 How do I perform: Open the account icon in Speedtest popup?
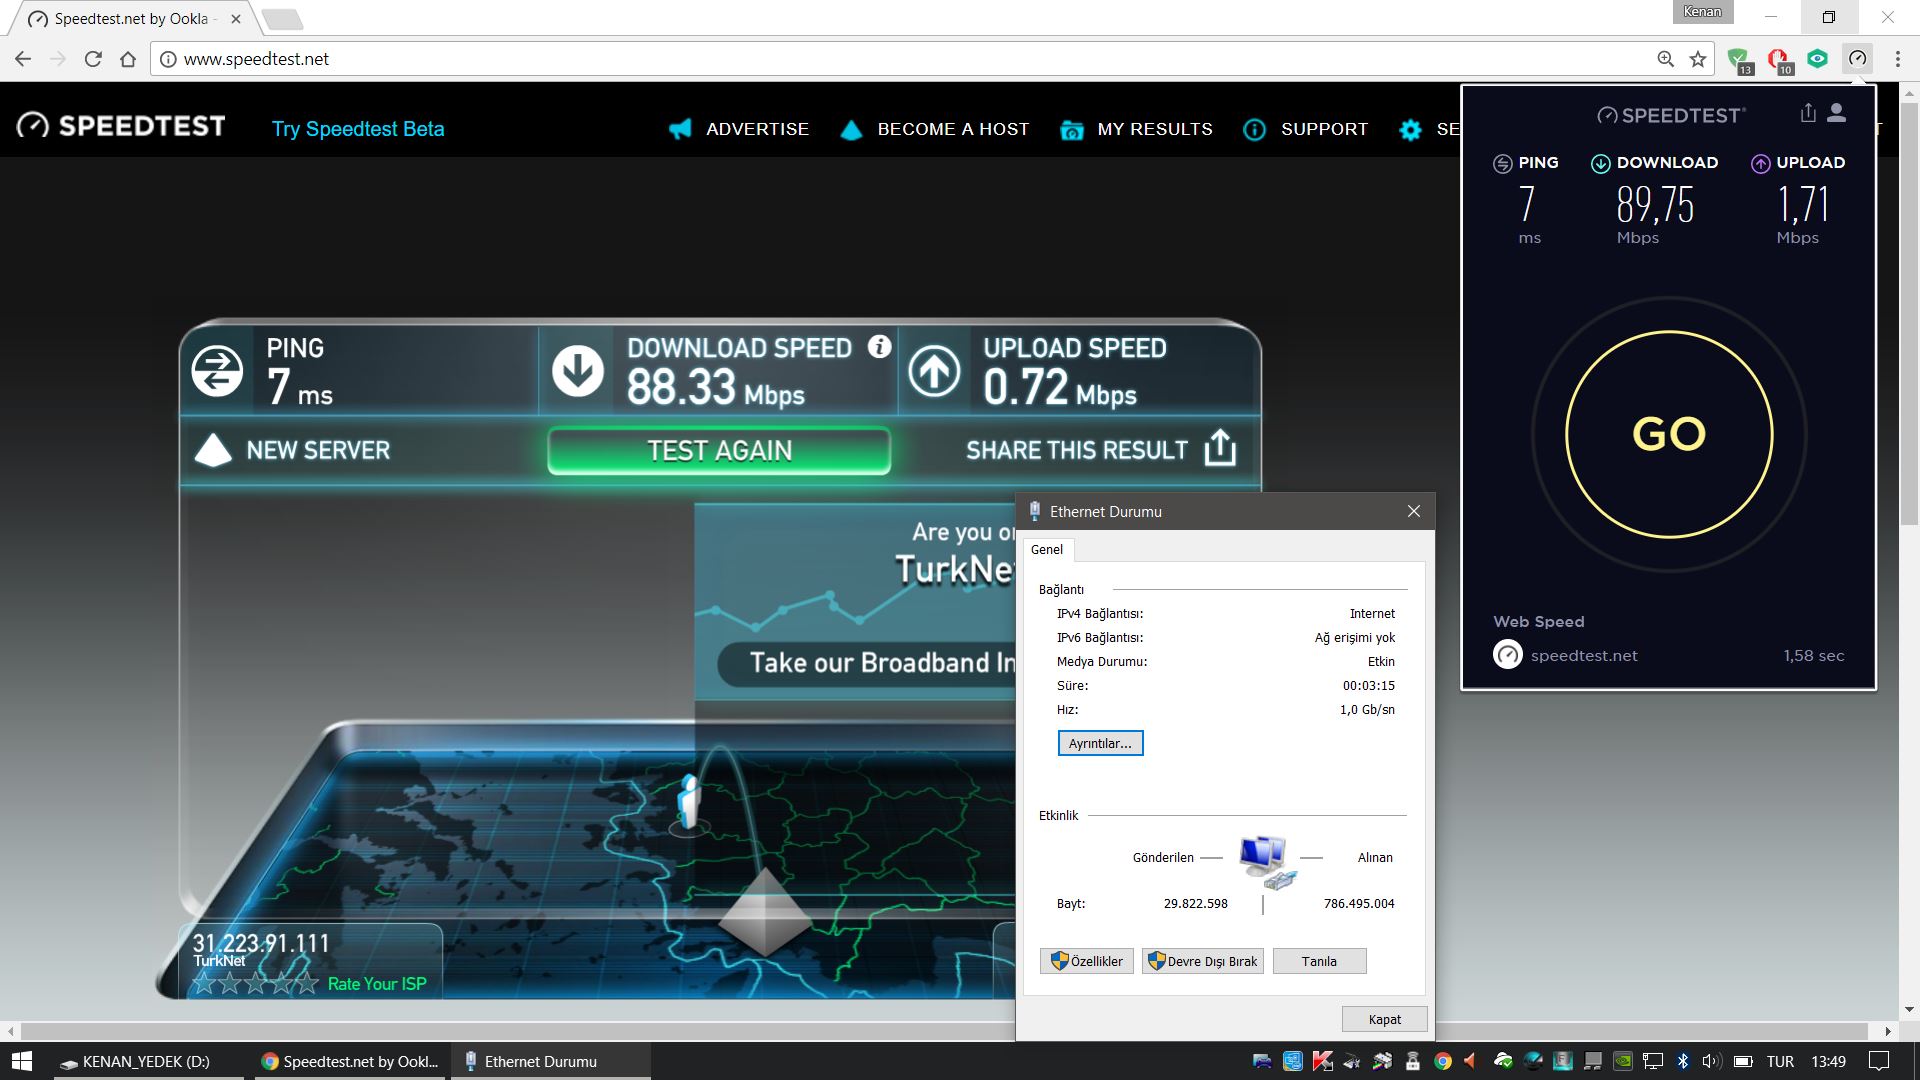pyautogui.click(x=1837, y=113)
